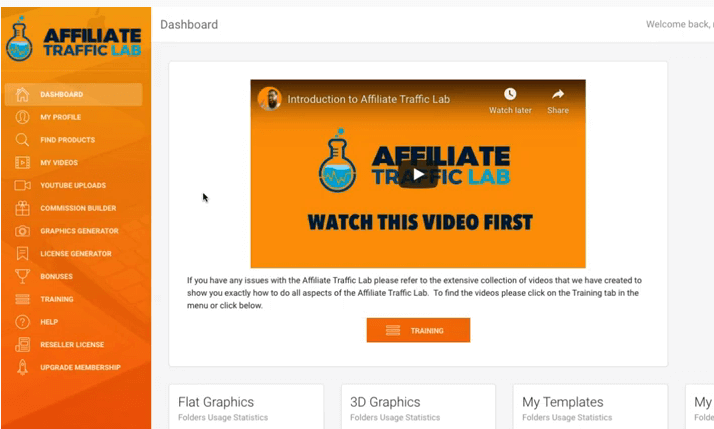
Task: Open the Help question mark icon
Action: pyautogui.click(x=22, y=322)
